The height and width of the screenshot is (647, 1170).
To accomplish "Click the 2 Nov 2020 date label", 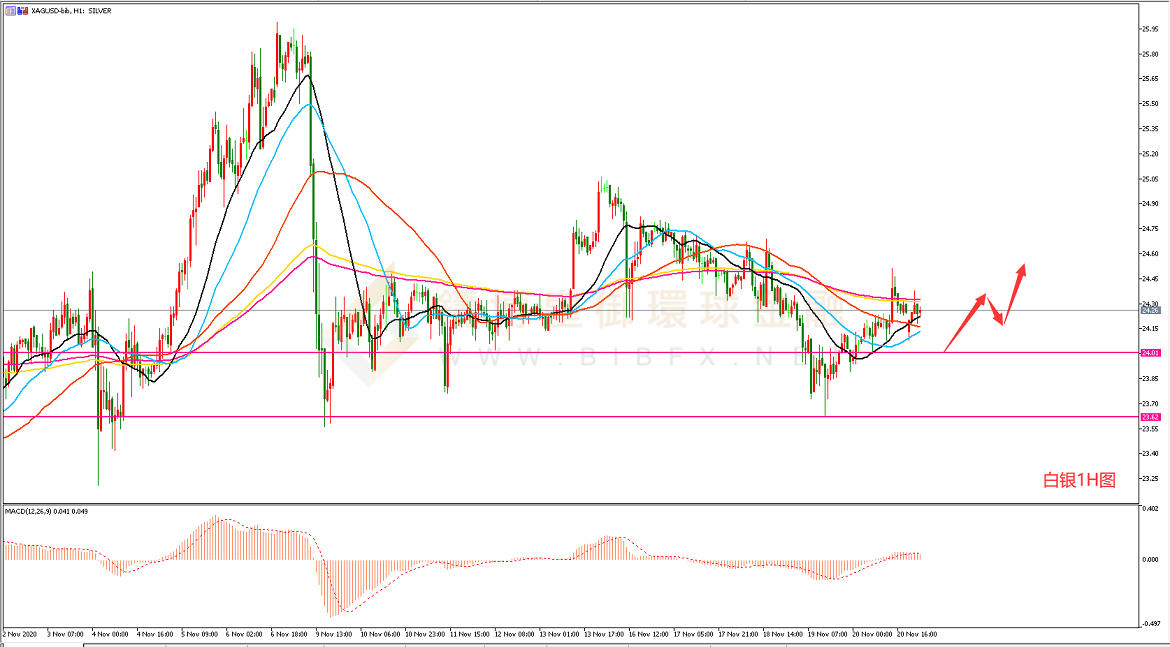I will pyautogui.click(x=18, y=633).
